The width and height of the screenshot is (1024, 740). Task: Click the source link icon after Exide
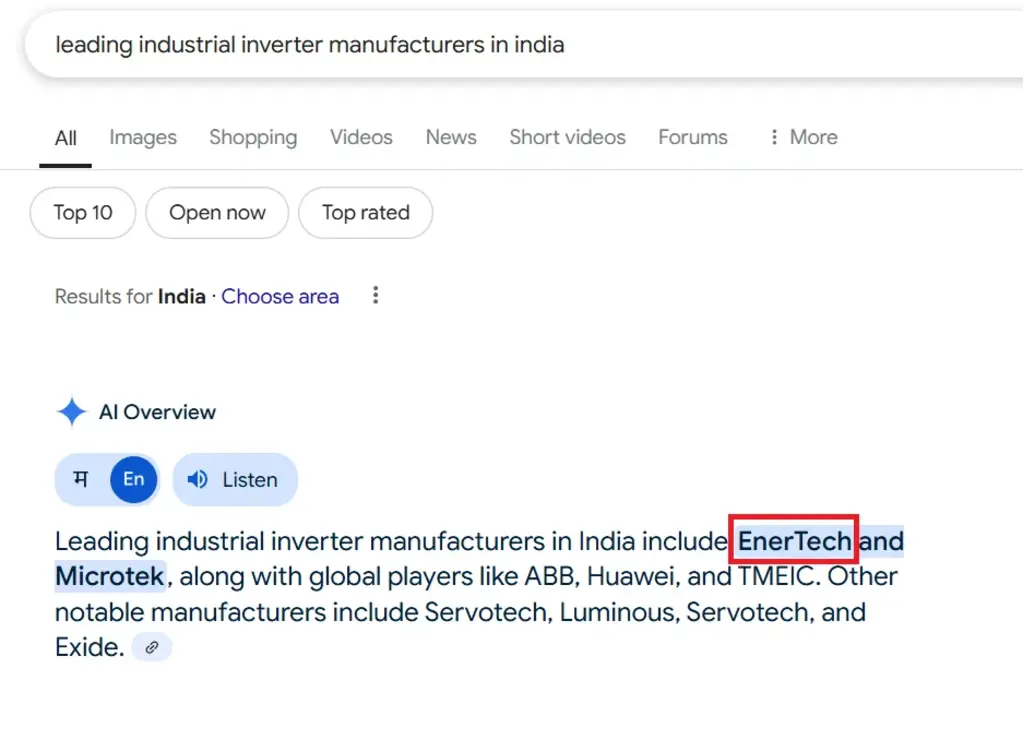click(152, 648)
